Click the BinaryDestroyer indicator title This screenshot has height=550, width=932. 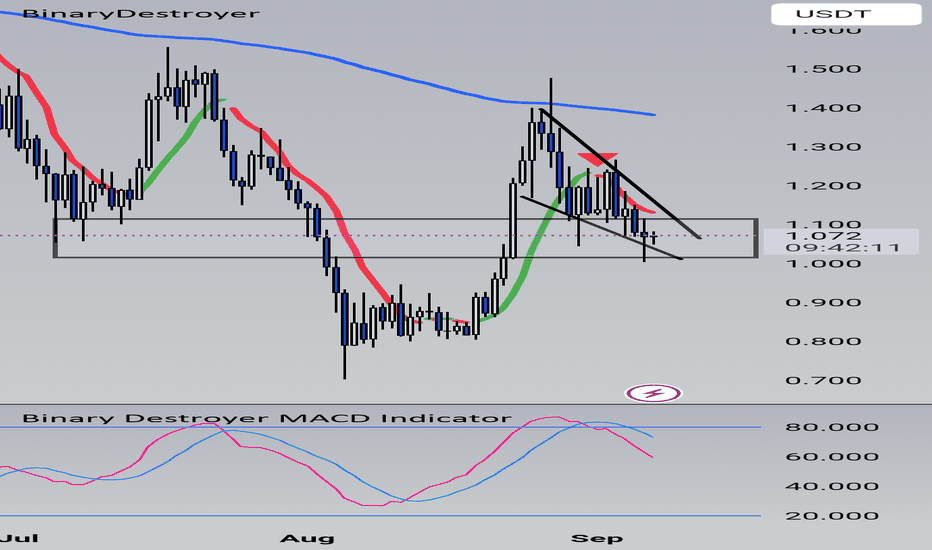click(141, 13)
